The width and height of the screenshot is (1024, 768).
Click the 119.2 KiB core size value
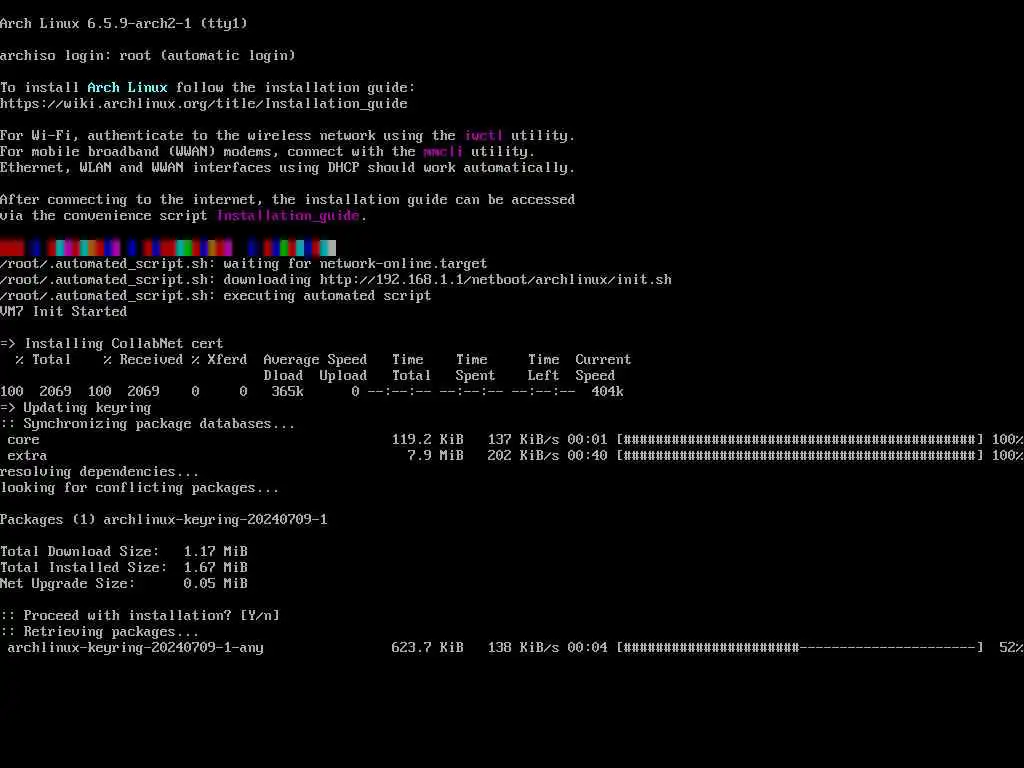tap(427, 440)
